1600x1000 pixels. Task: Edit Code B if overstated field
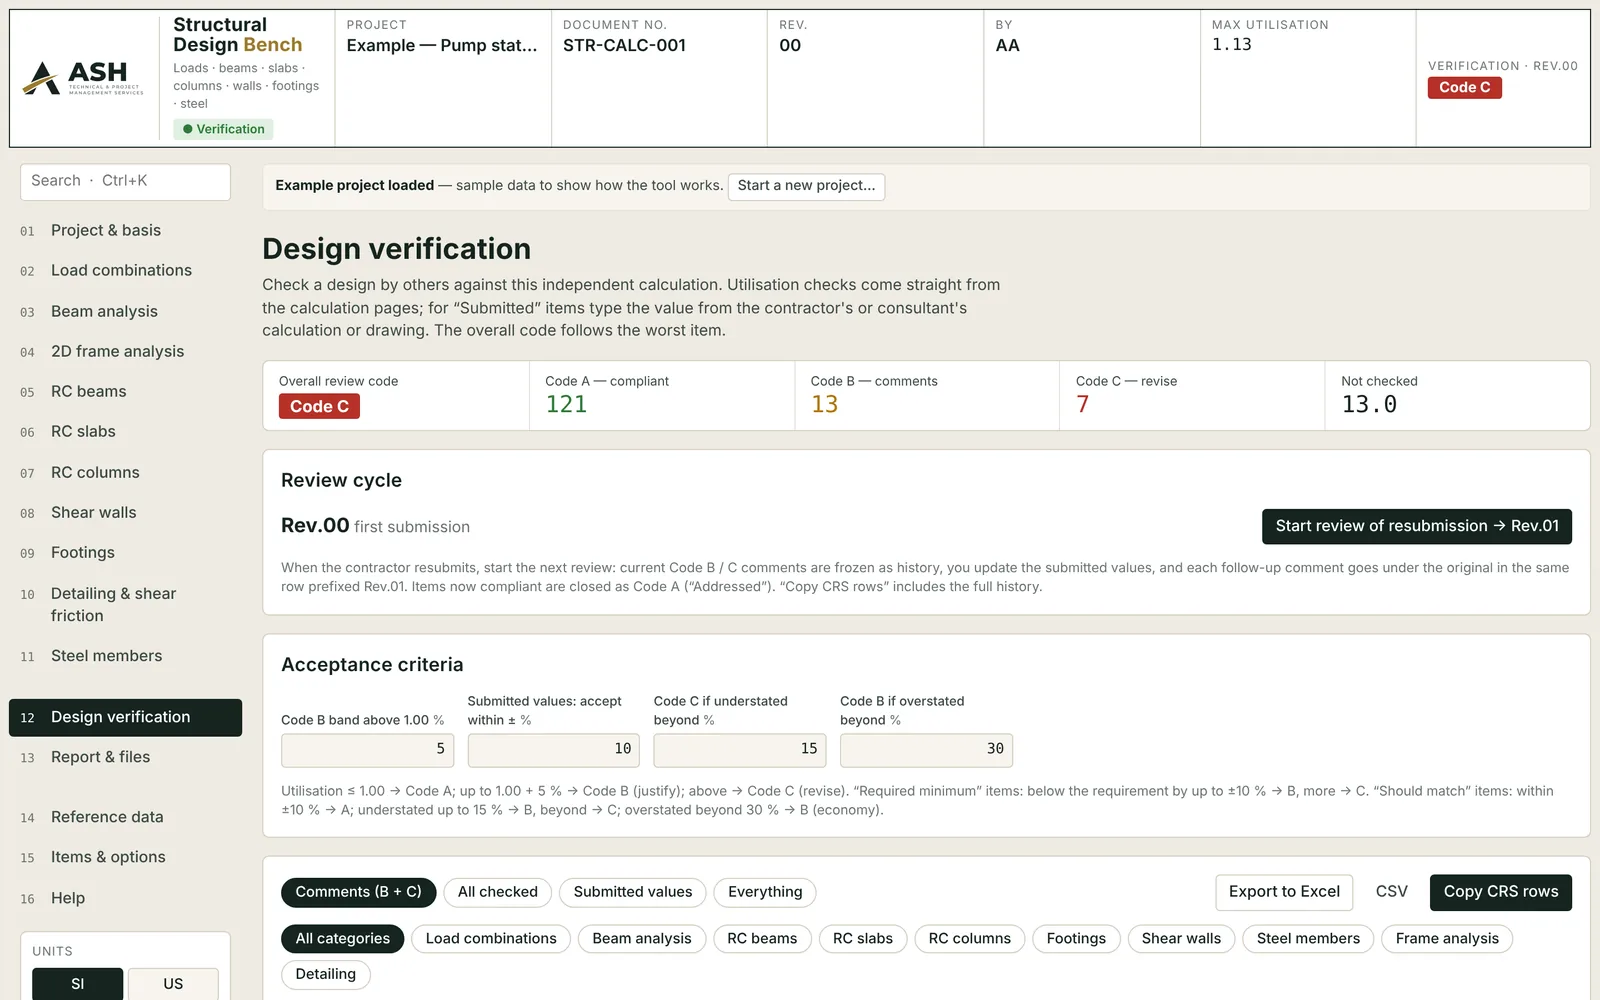926,749
